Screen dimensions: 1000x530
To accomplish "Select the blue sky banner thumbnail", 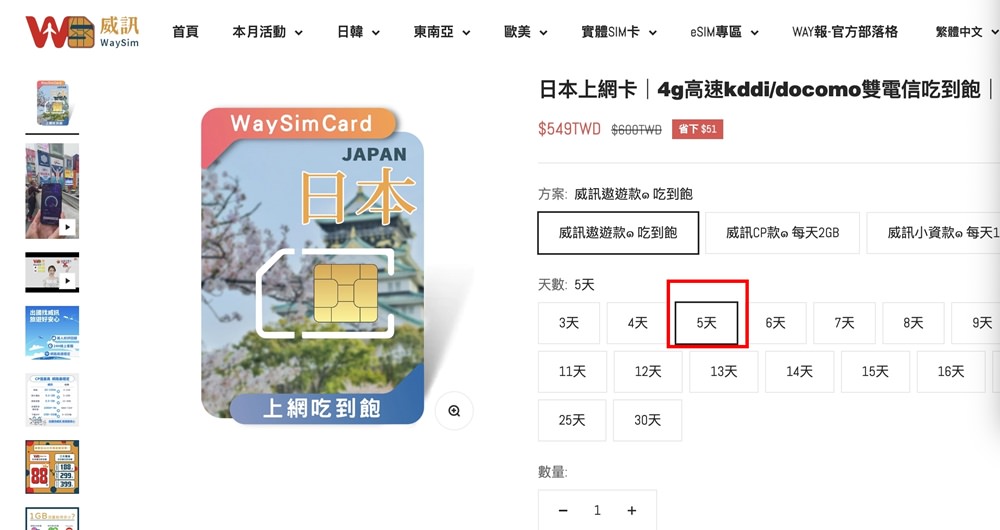I will click(52, 332).
